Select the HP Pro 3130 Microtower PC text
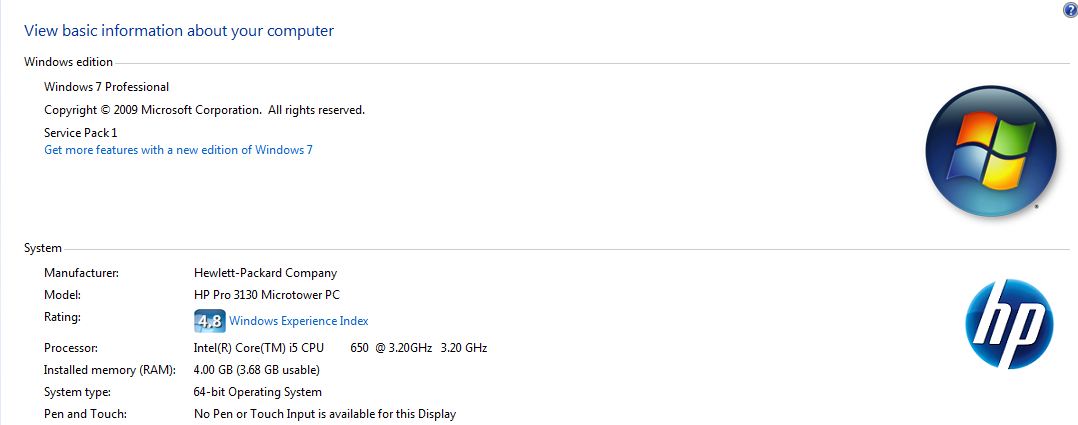This screenshot has width=1078, height=425. [x=267, y=295]
